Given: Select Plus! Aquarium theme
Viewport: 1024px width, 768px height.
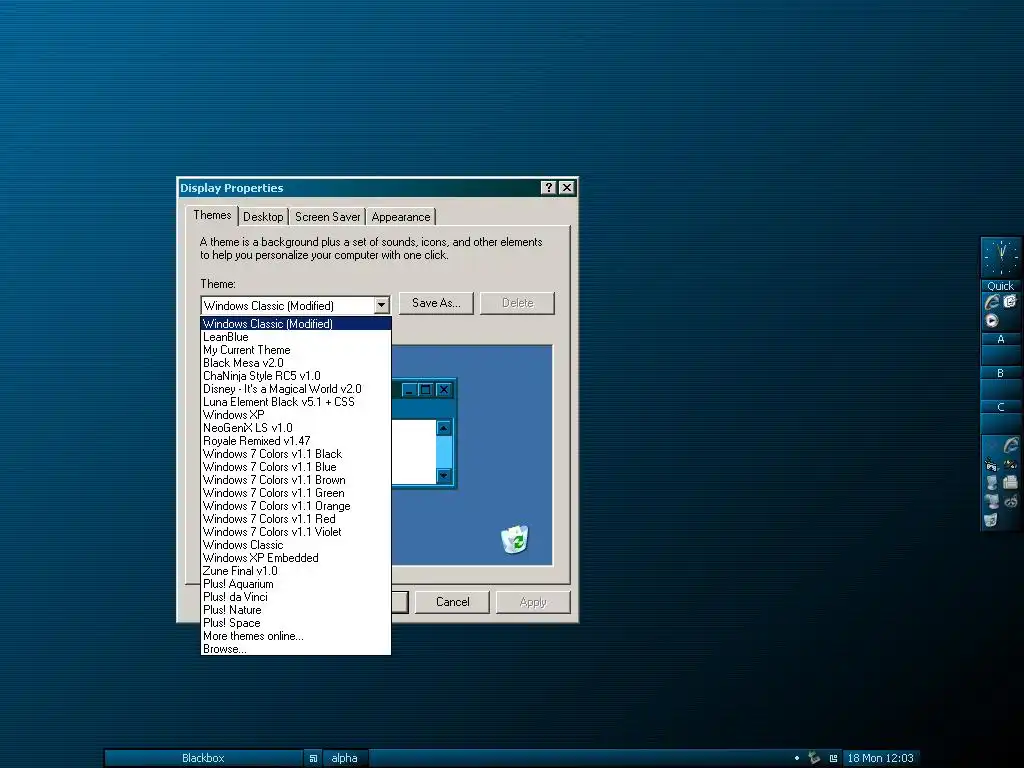Looking at the screenshot, I should (x=296, y=584).
